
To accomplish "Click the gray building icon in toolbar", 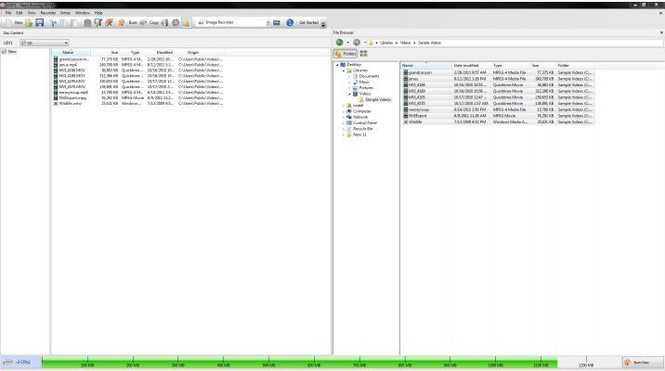I will 87,22.
